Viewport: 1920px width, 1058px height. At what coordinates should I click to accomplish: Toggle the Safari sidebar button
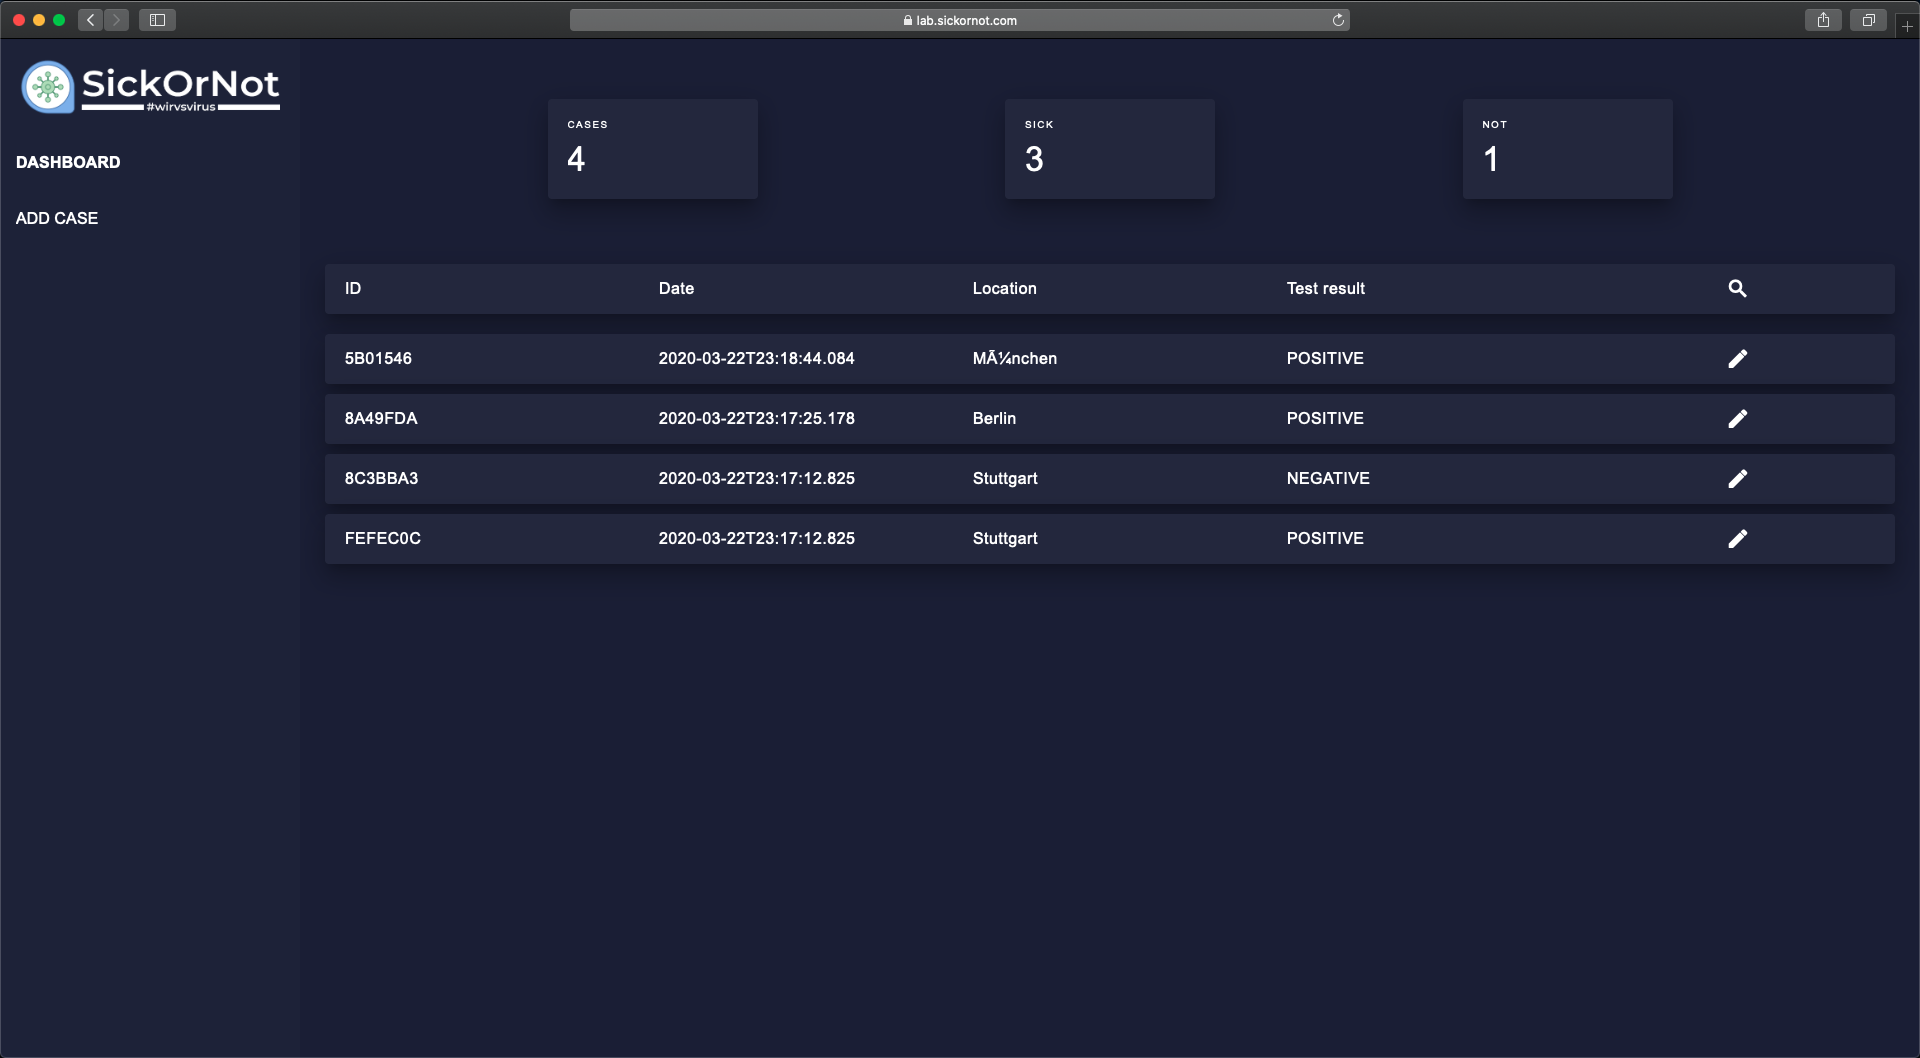[x=157, y=20]
